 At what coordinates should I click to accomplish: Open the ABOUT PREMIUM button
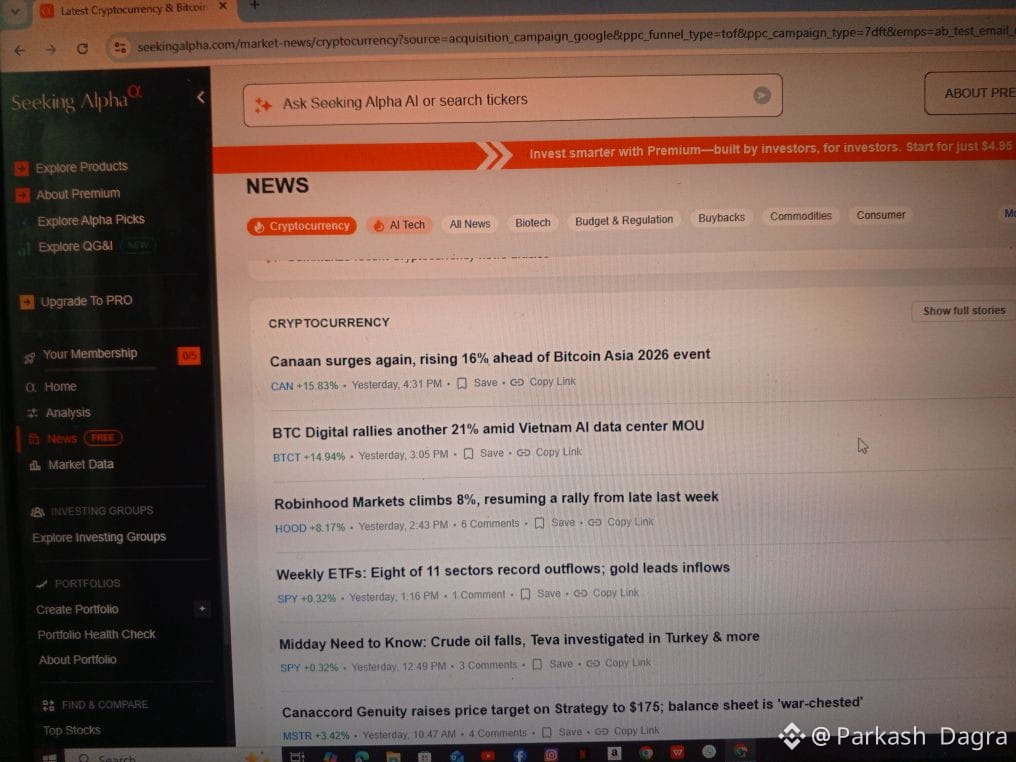pyautogui.click(x=973, y=93)
